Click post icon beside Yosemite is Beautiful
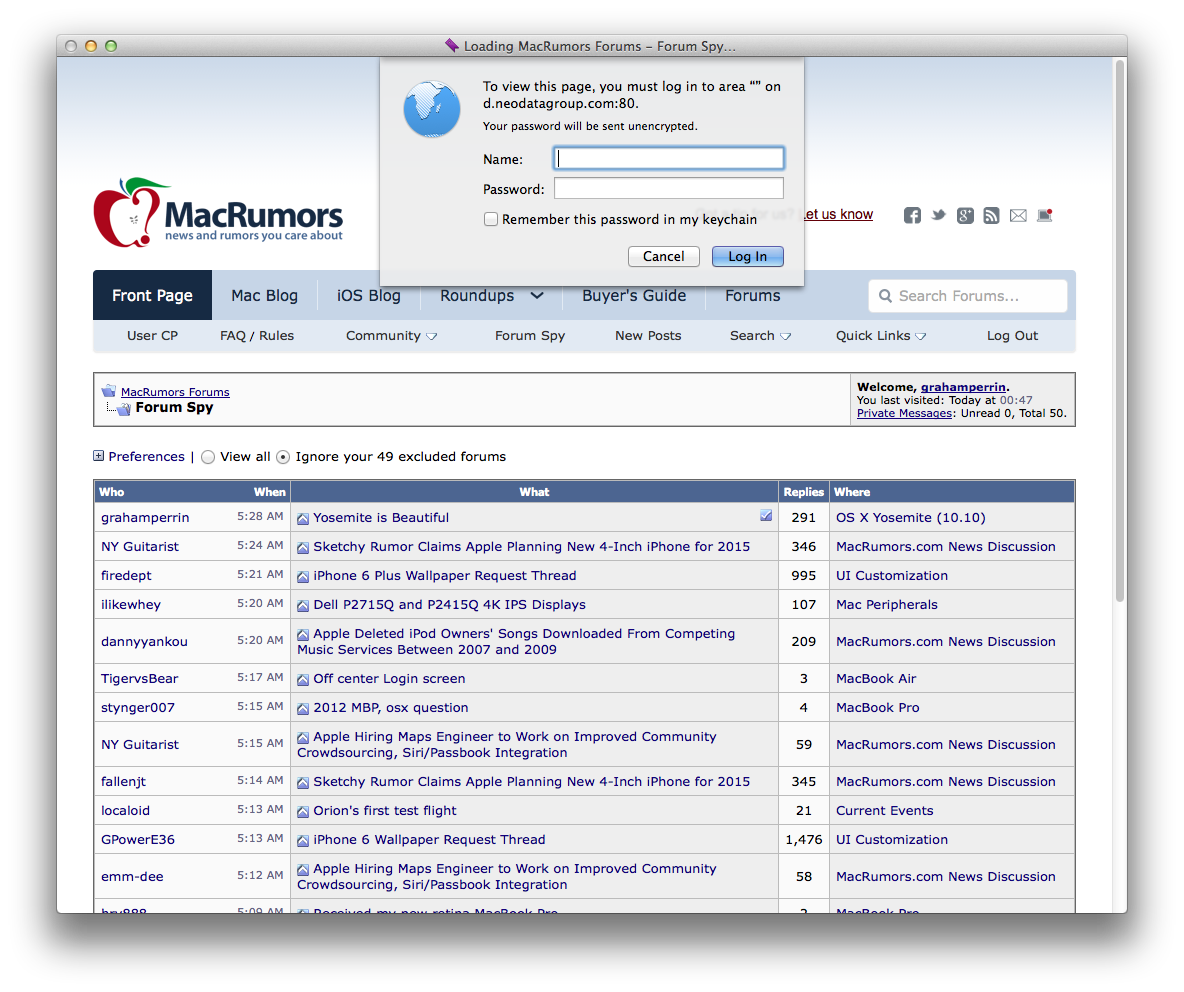 [303, 519]
